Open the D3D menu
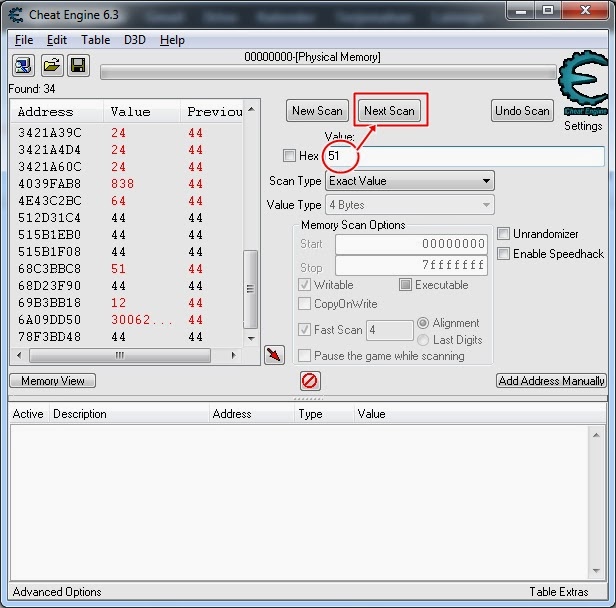 point(135,40)
